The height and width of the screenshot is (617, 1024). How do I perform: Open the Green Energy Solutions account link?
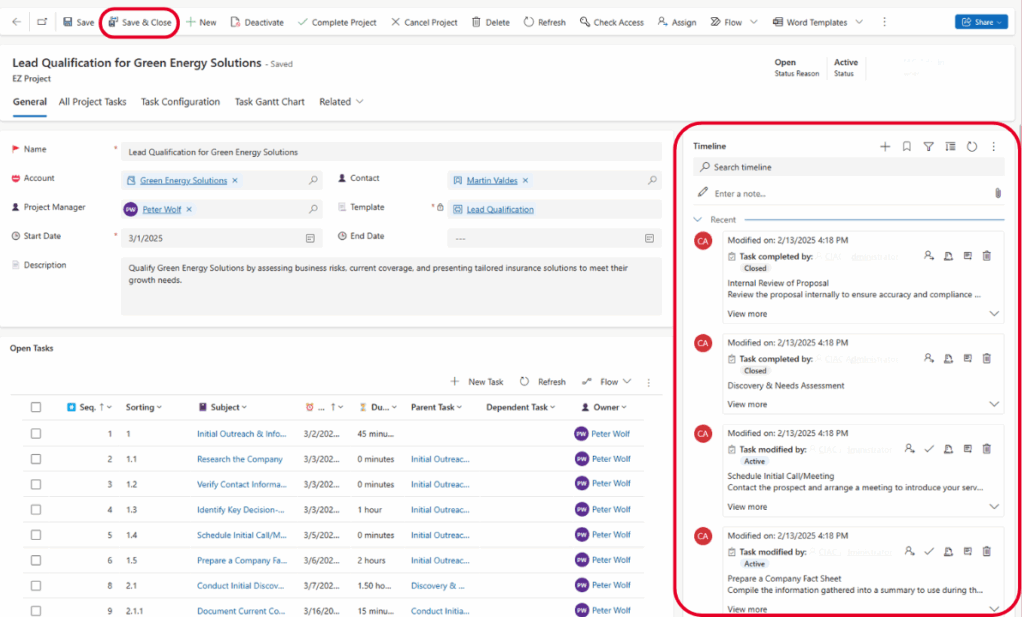[x=183, y=181]
